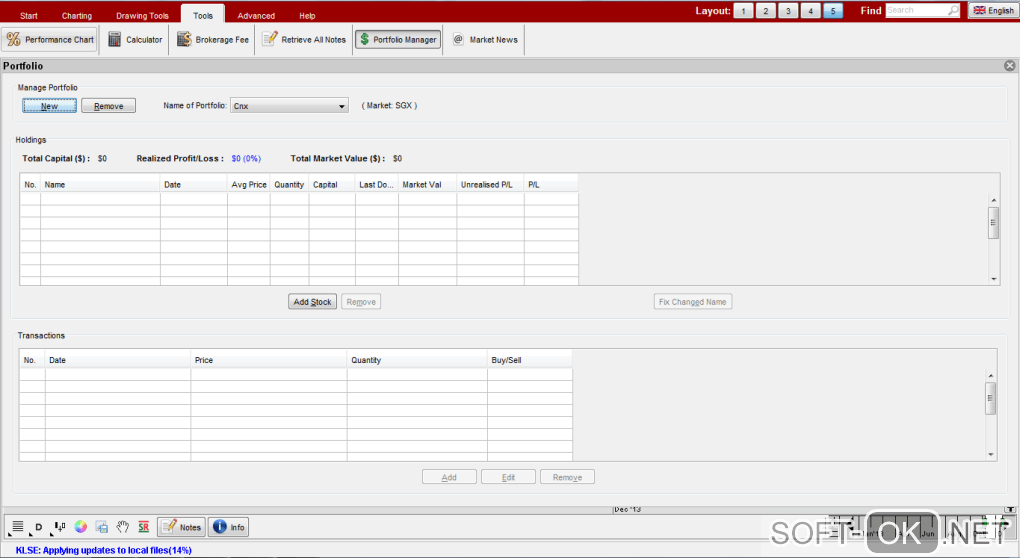Screen dimensions: 1020x558
Task: Click the save chart image icon
Action: 101,527
